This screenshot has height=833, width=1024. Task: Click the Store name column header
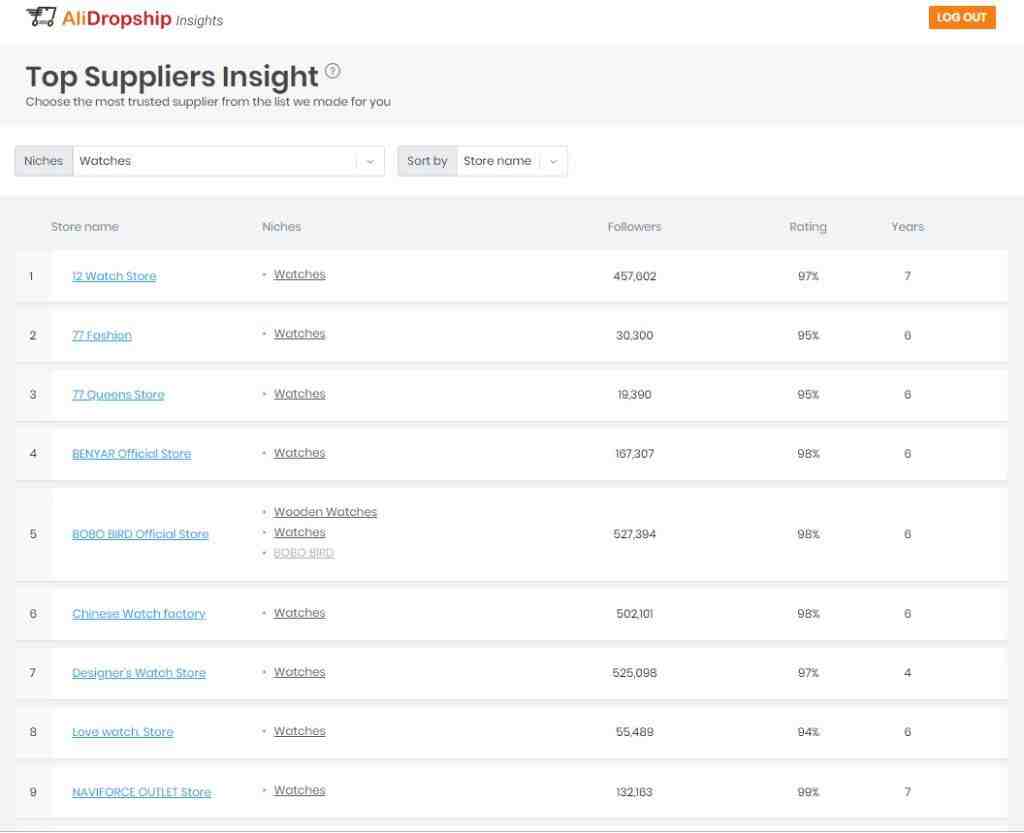click(x=85, y=227)
